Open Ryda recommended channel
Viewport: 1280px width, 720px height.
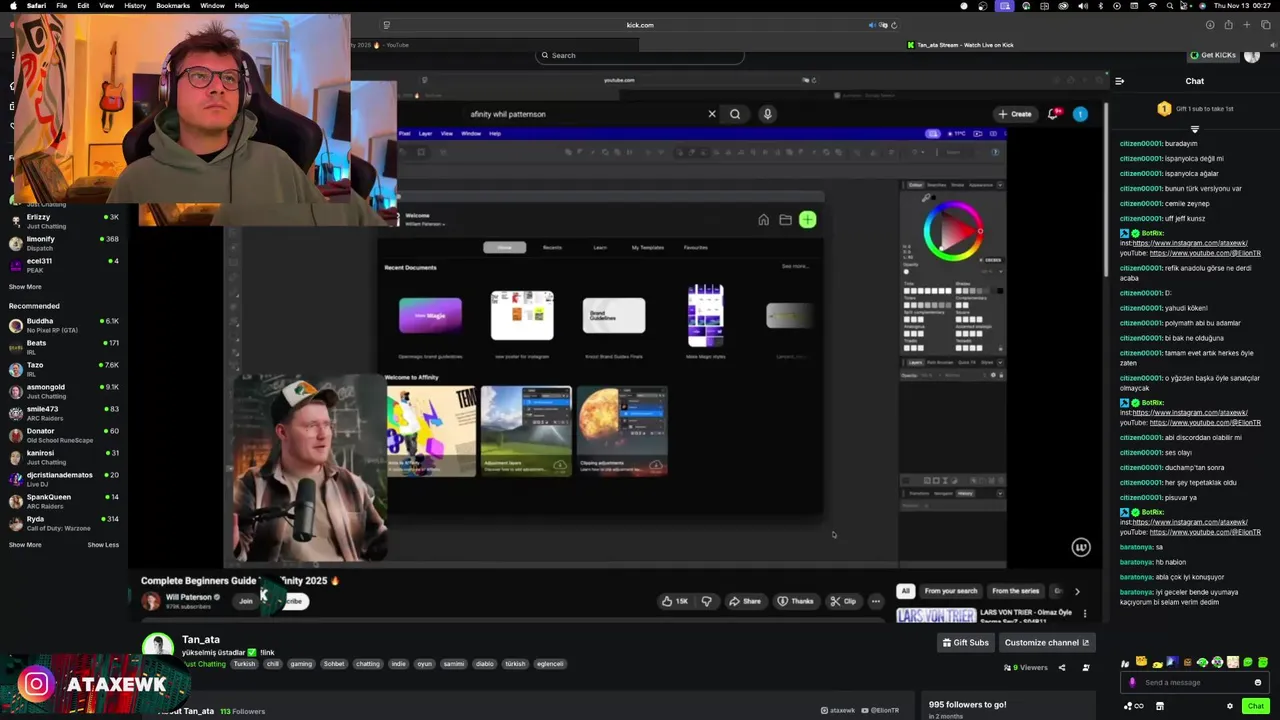pyautogui.click(x=64, y=523)
